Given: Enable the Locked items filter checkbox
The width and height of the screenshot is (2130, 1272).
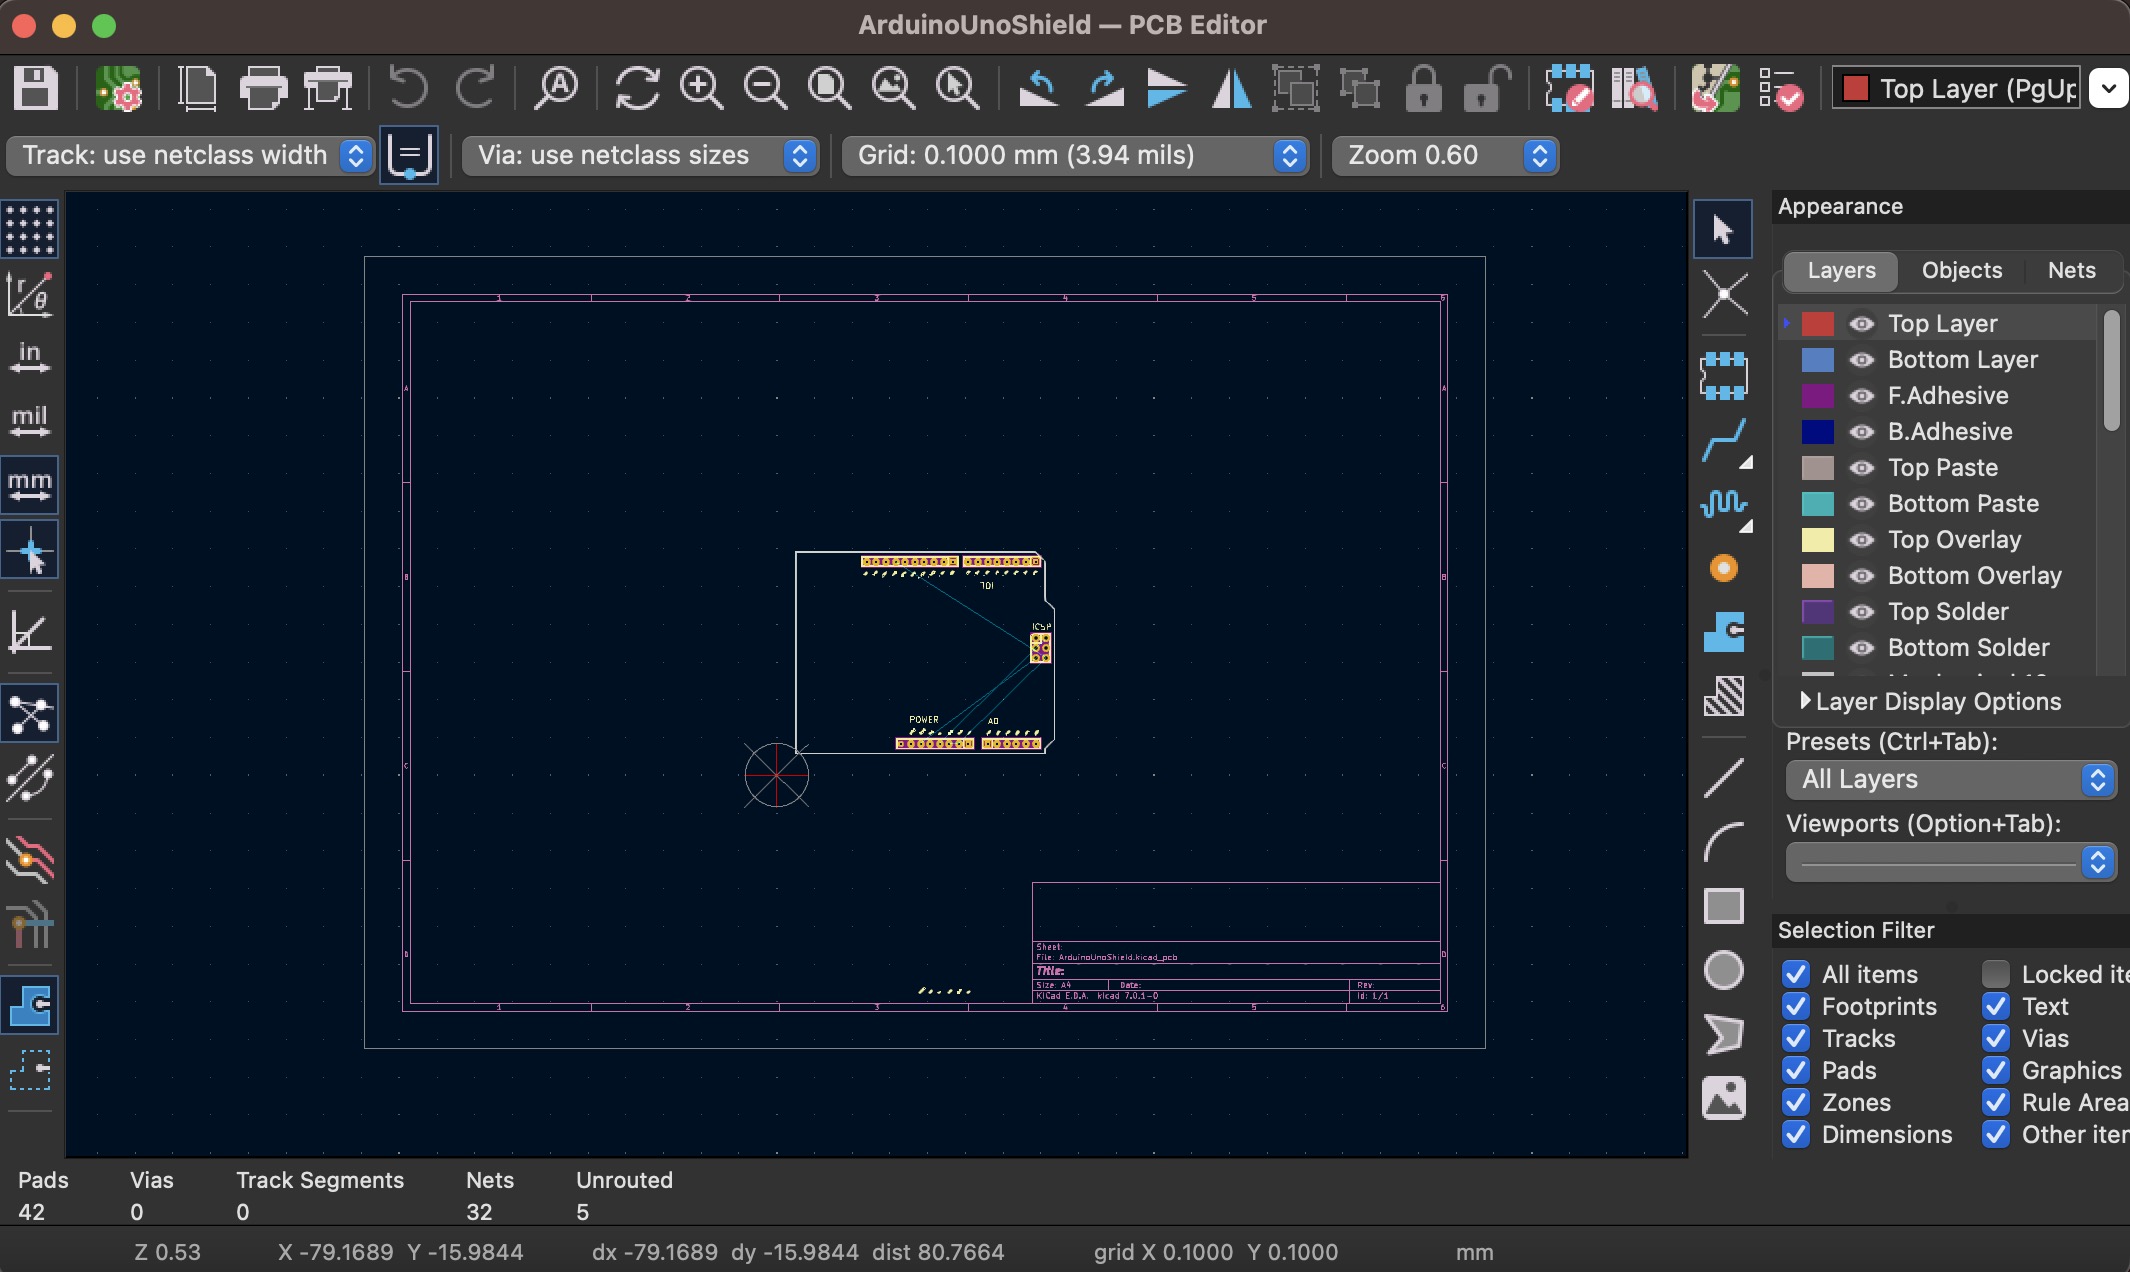Looking at the screenshot, I should click(x=1996, y=974).
